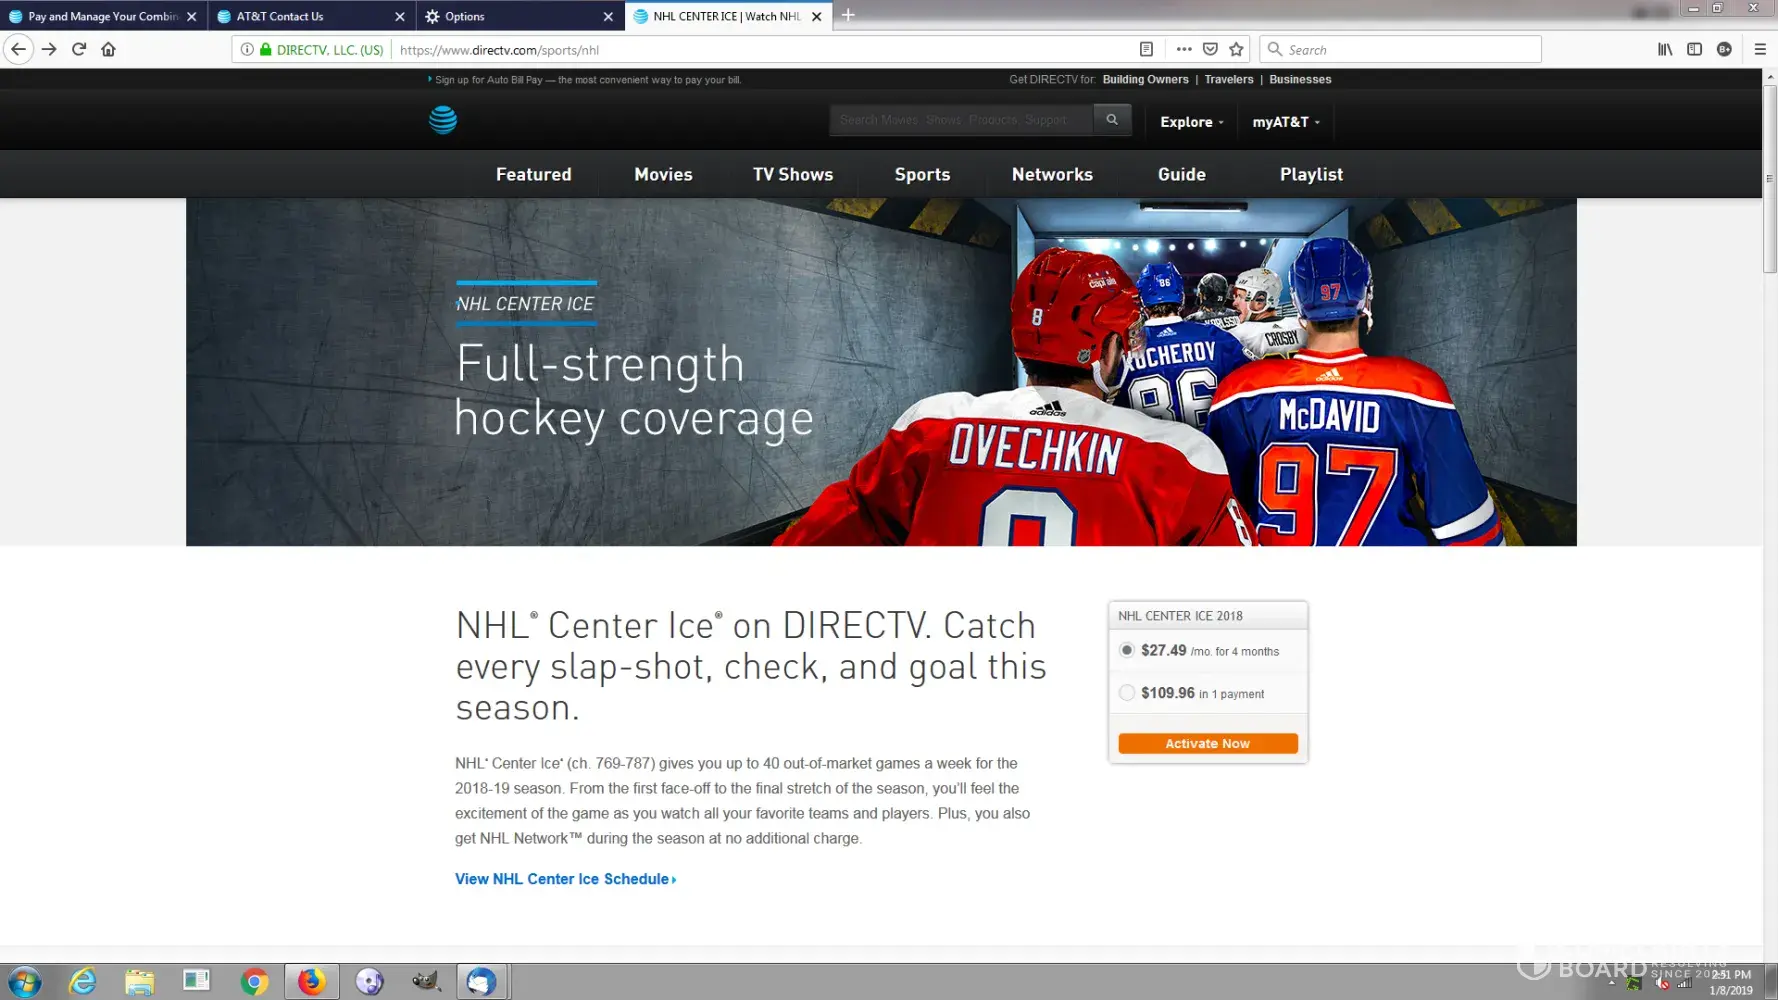Open Thunderbird from the taskbar
Viewport: 1778px width, 1000px height.
pos(483,982)
